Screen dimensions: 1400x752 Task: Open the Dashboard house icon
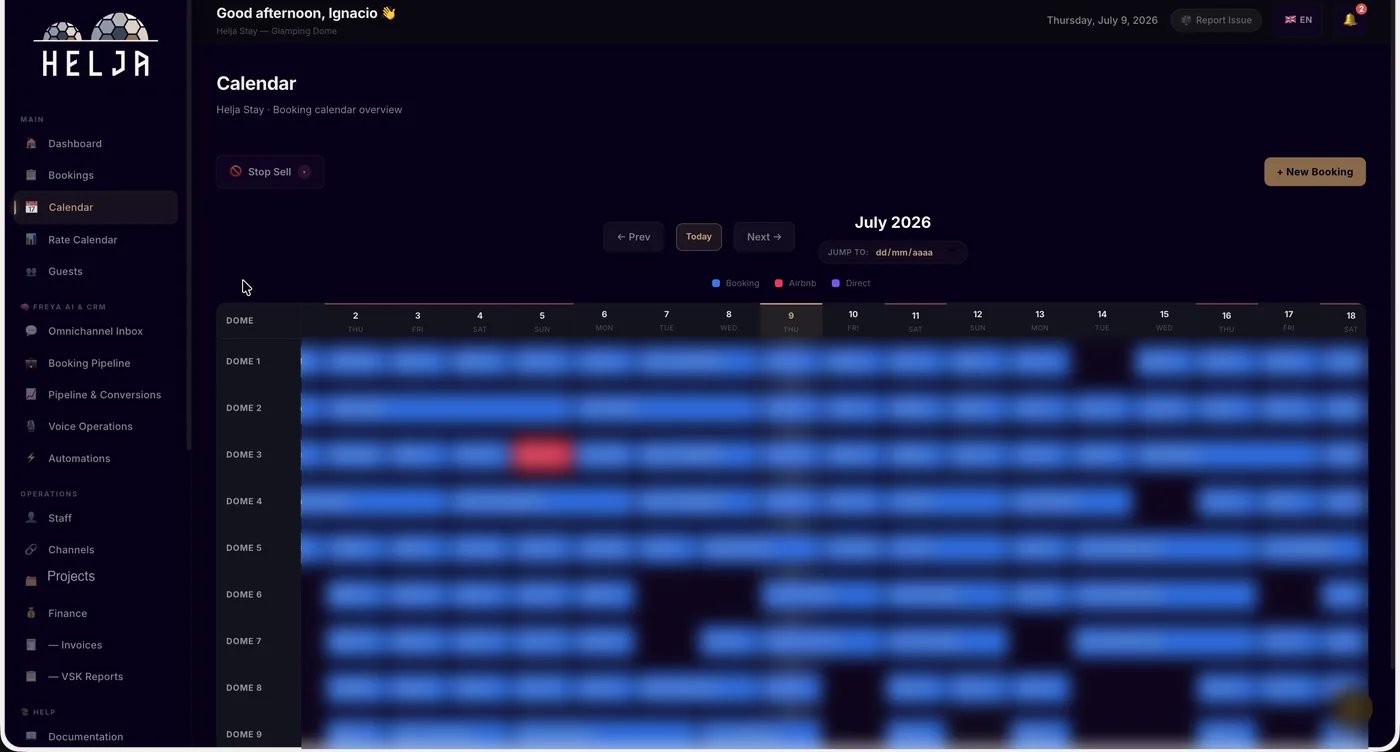pos(31,143)
